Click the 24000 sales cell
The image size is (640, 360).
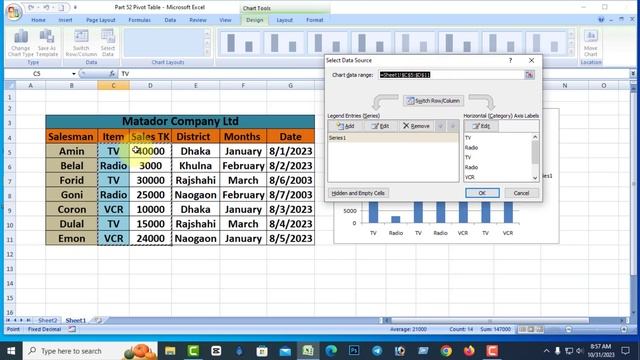coord(150,238)
